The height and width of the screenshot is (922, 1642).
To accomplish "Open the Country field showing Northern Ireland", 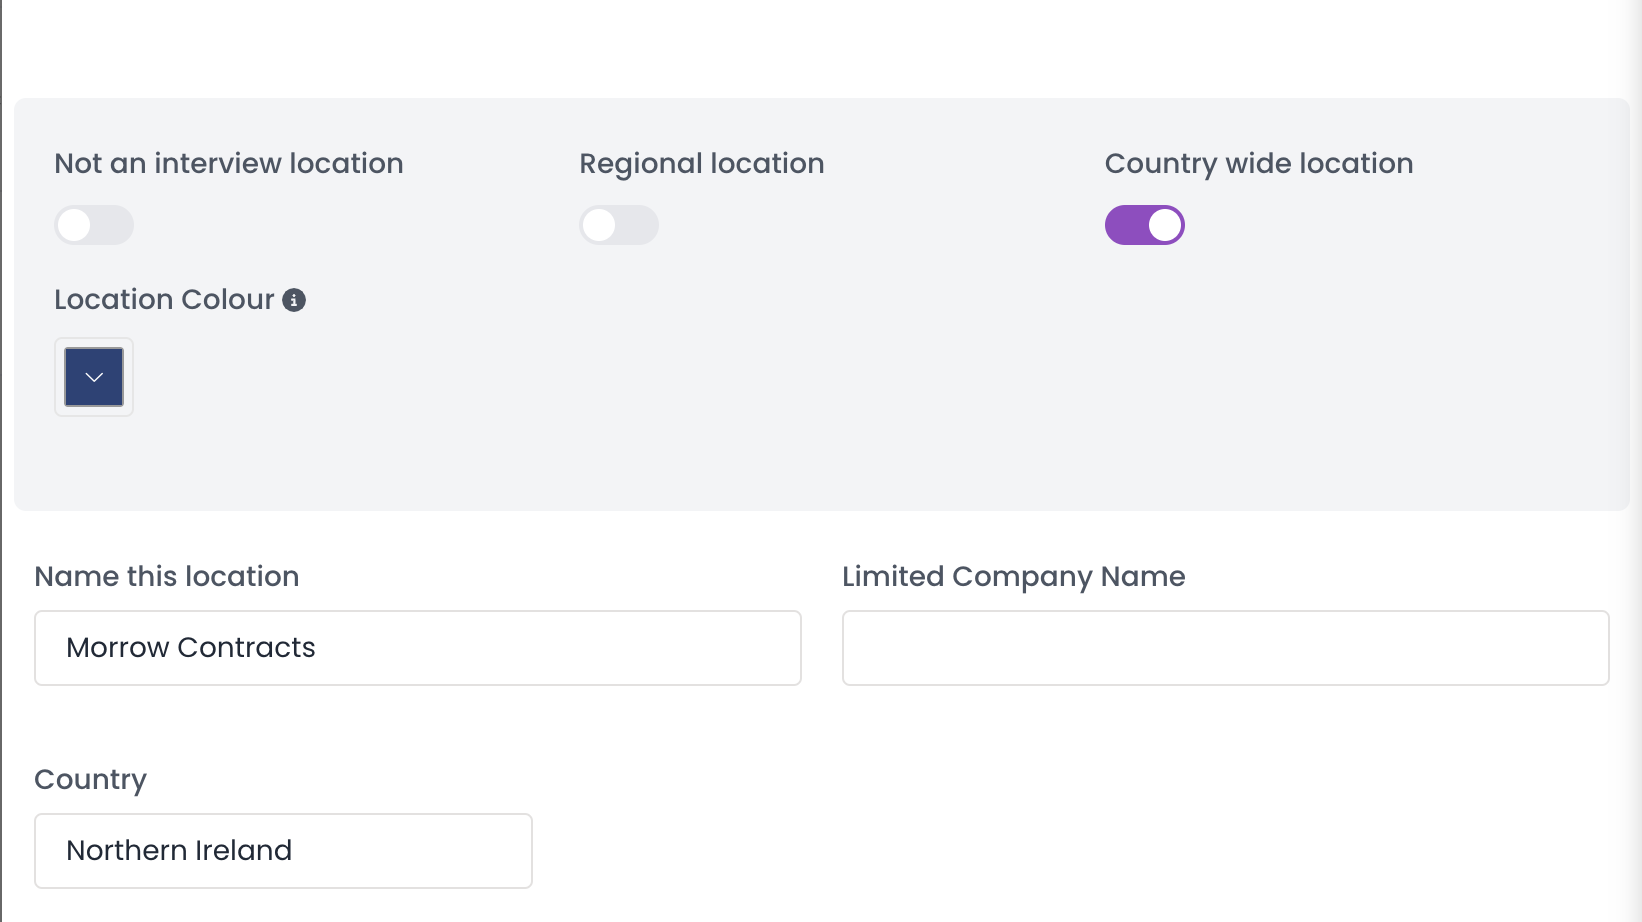I will (x=283, y=851).
